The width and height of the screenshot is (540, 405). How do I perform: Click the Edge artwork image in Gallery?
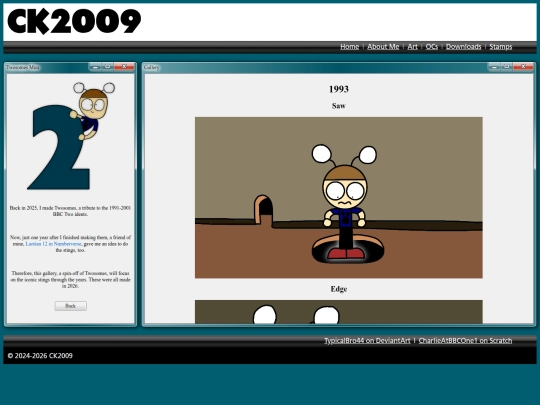(339, 312)
